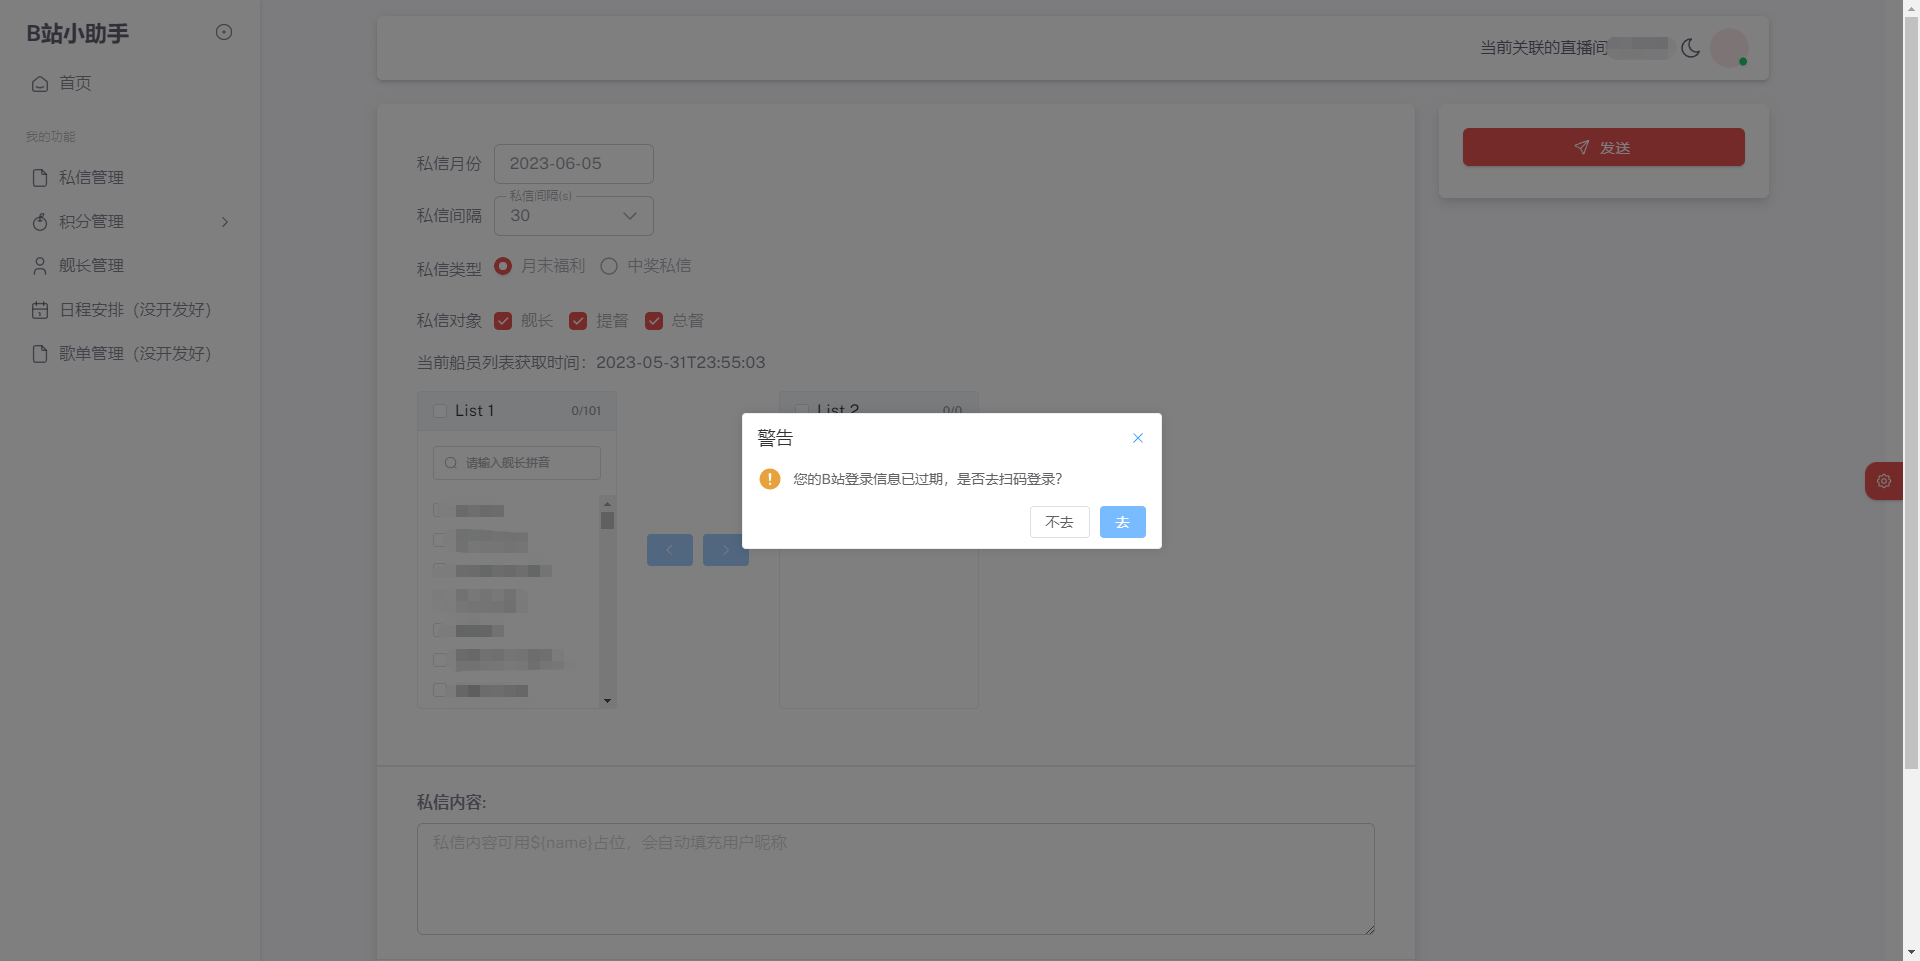
Task: Open the red settings gear tab
Action: [x=1884, y=481]
